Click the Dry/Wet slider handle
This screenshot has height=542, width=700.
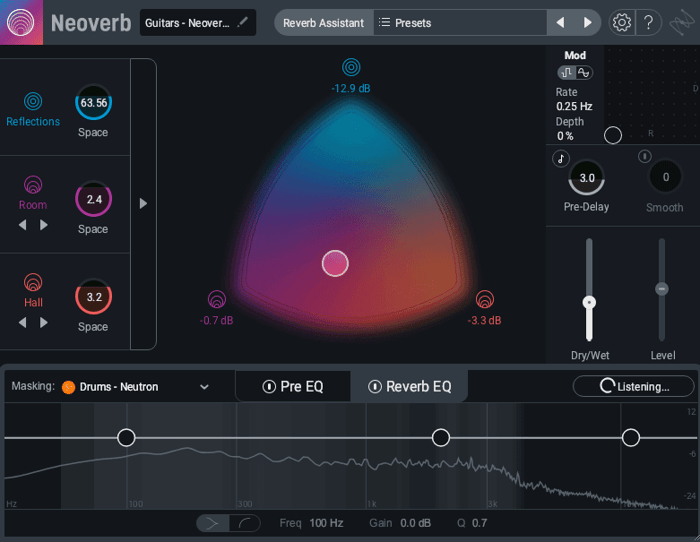coord(589,303)
